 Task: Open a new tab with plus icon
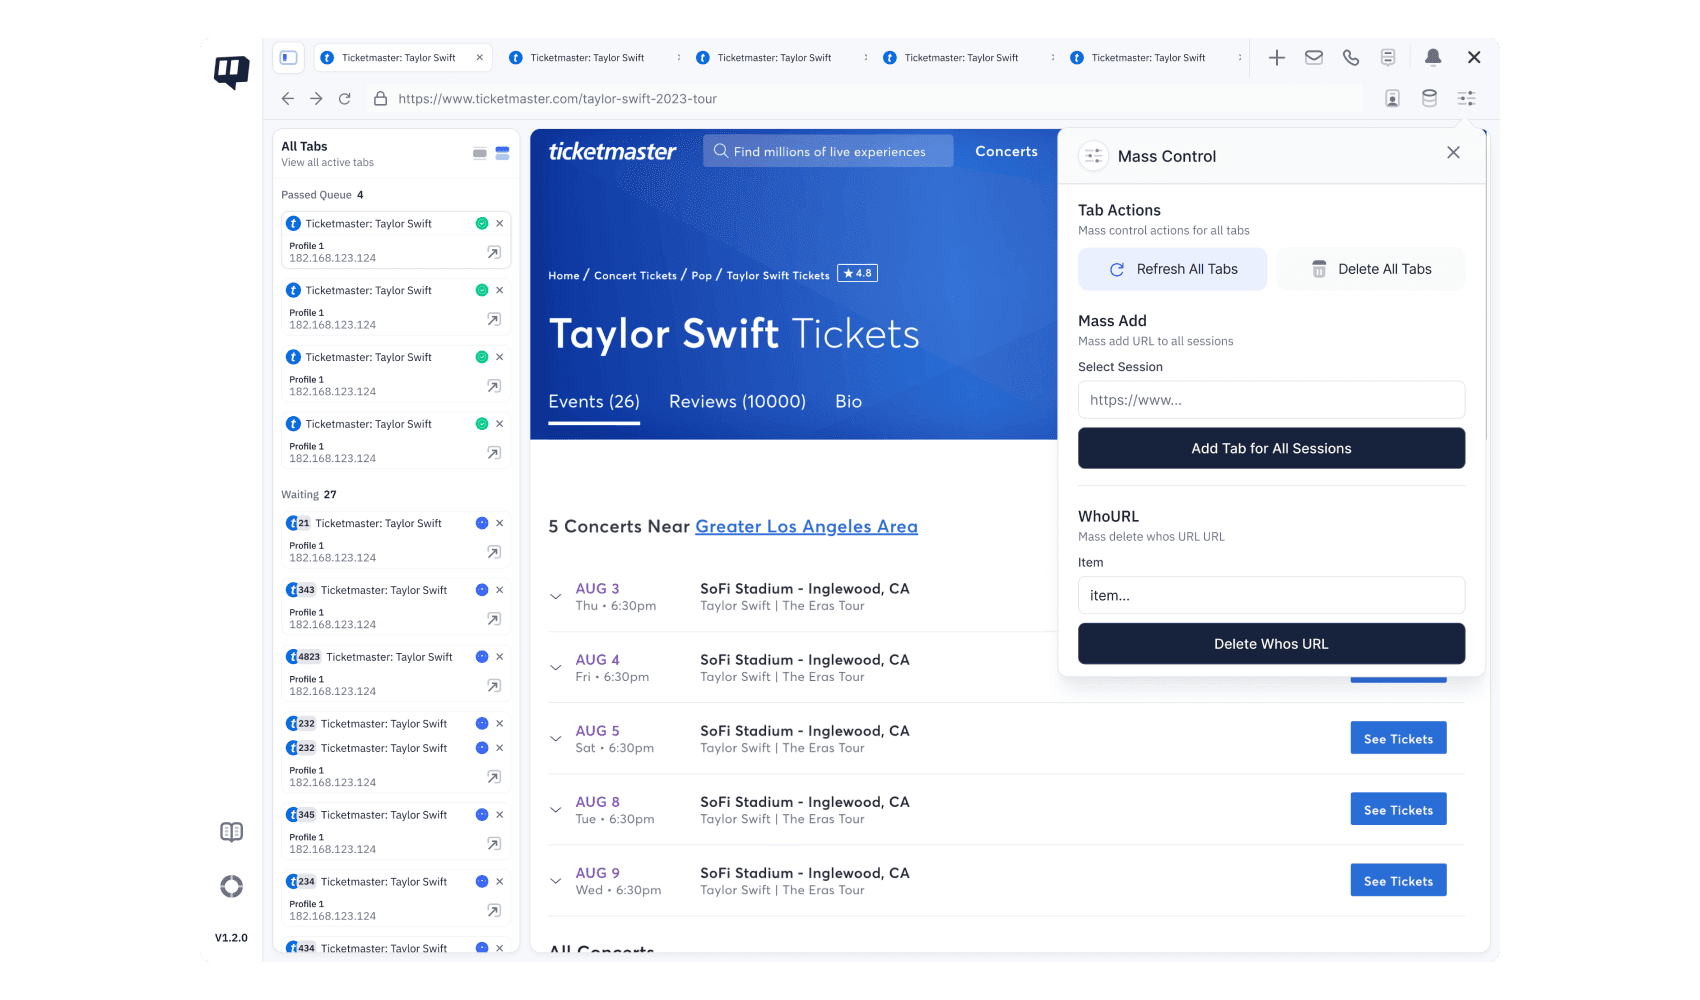pos(1277,58)
